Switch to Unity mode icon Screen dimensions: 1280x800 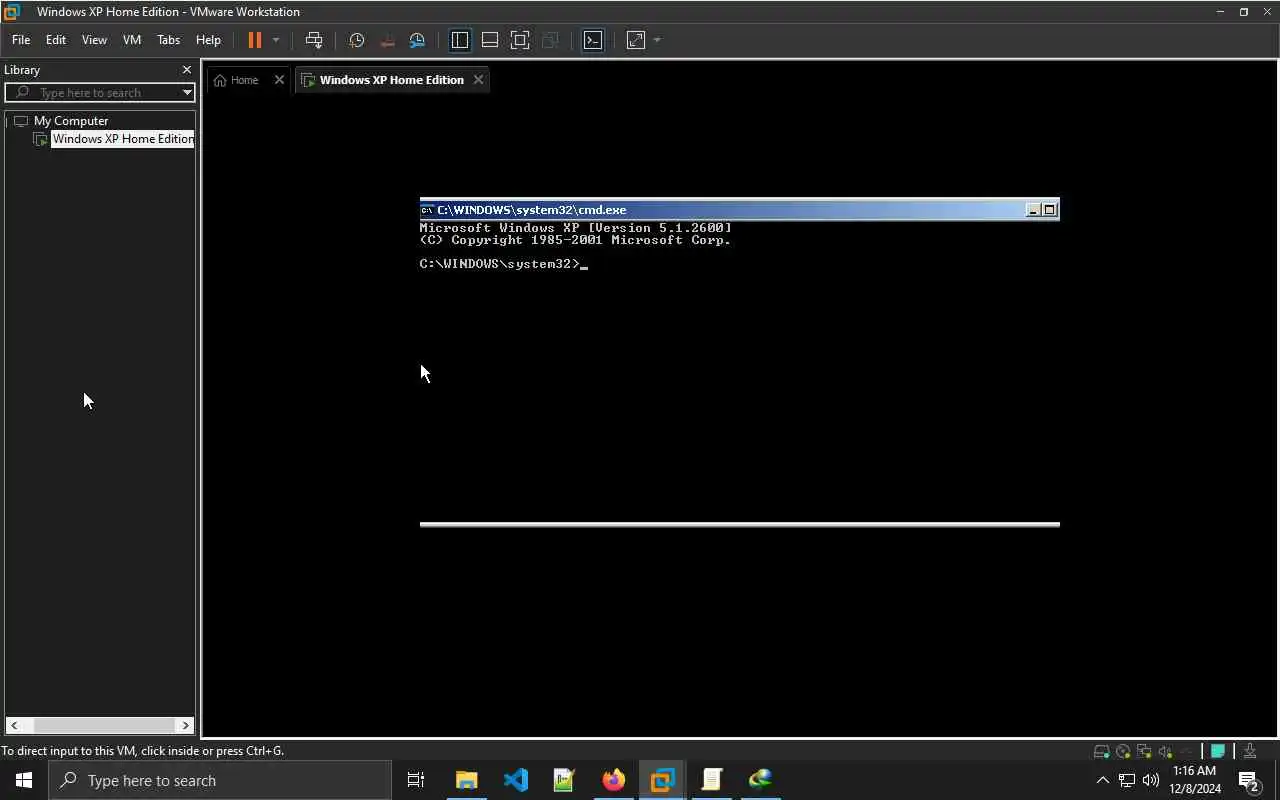[550, 40]
